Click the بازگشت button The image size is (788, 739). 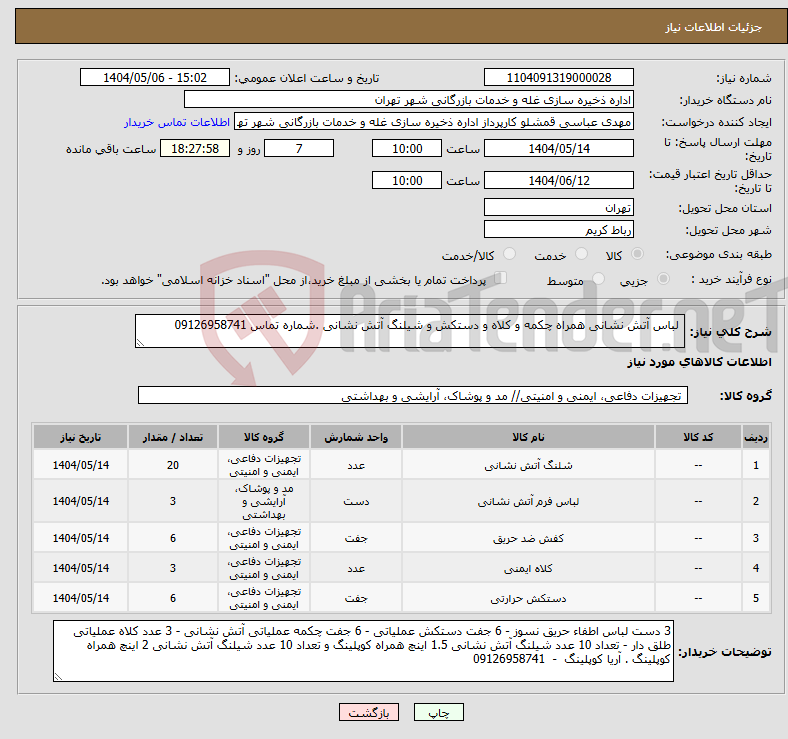[x=369, y=712]
